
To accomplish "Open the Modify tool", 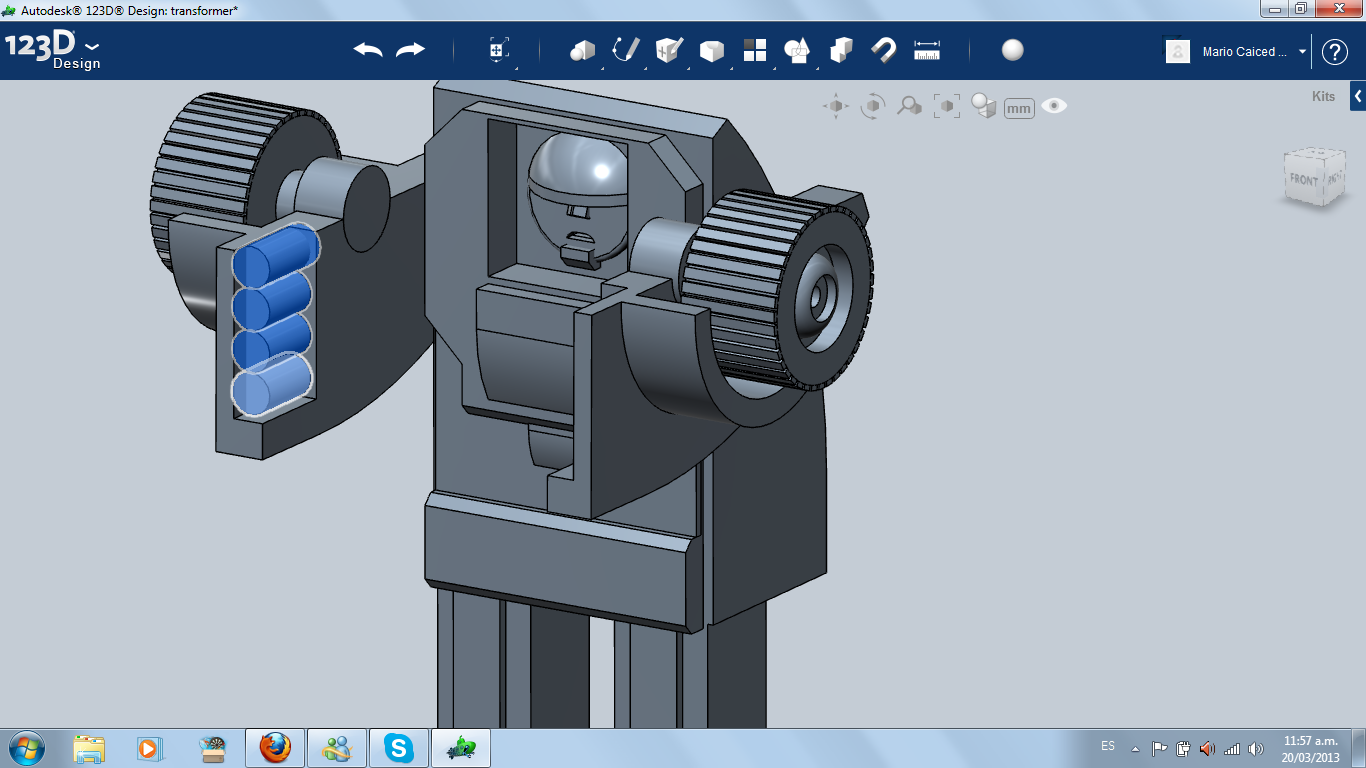I will tap(711, 50).
